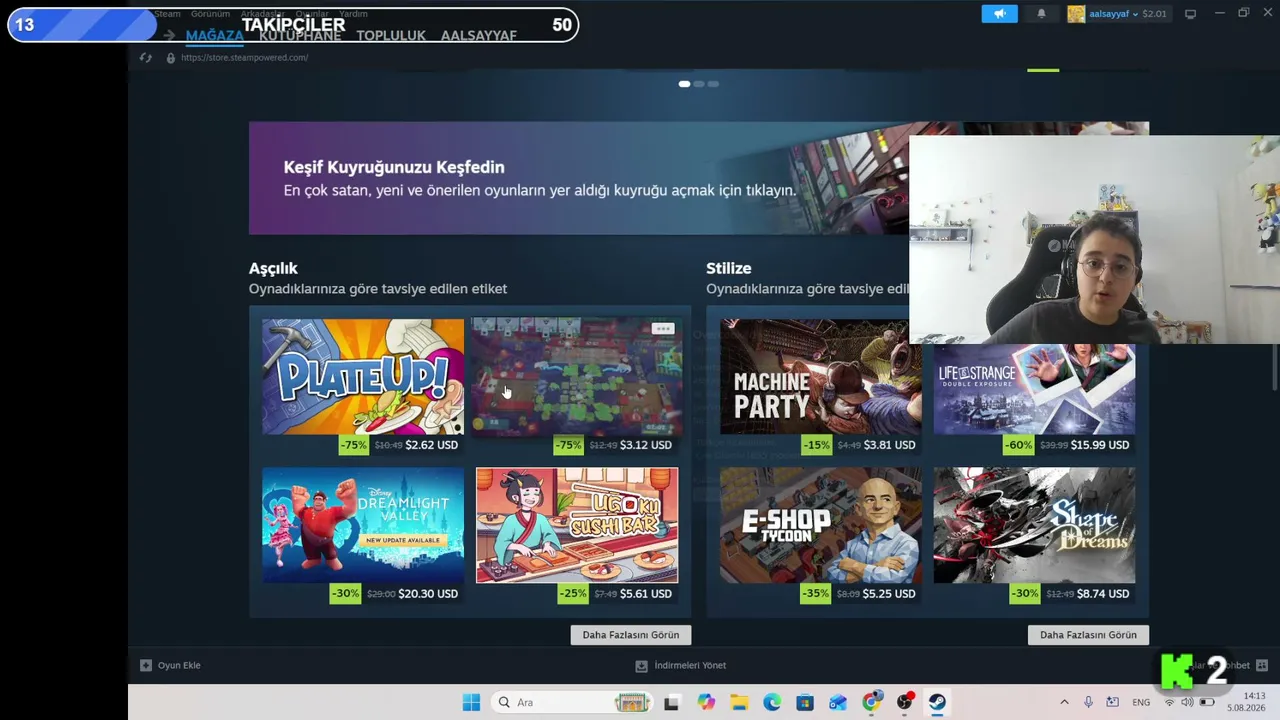Open the Keşif Kuyruğunuzu Keşfedin banner

coord(579,178)
